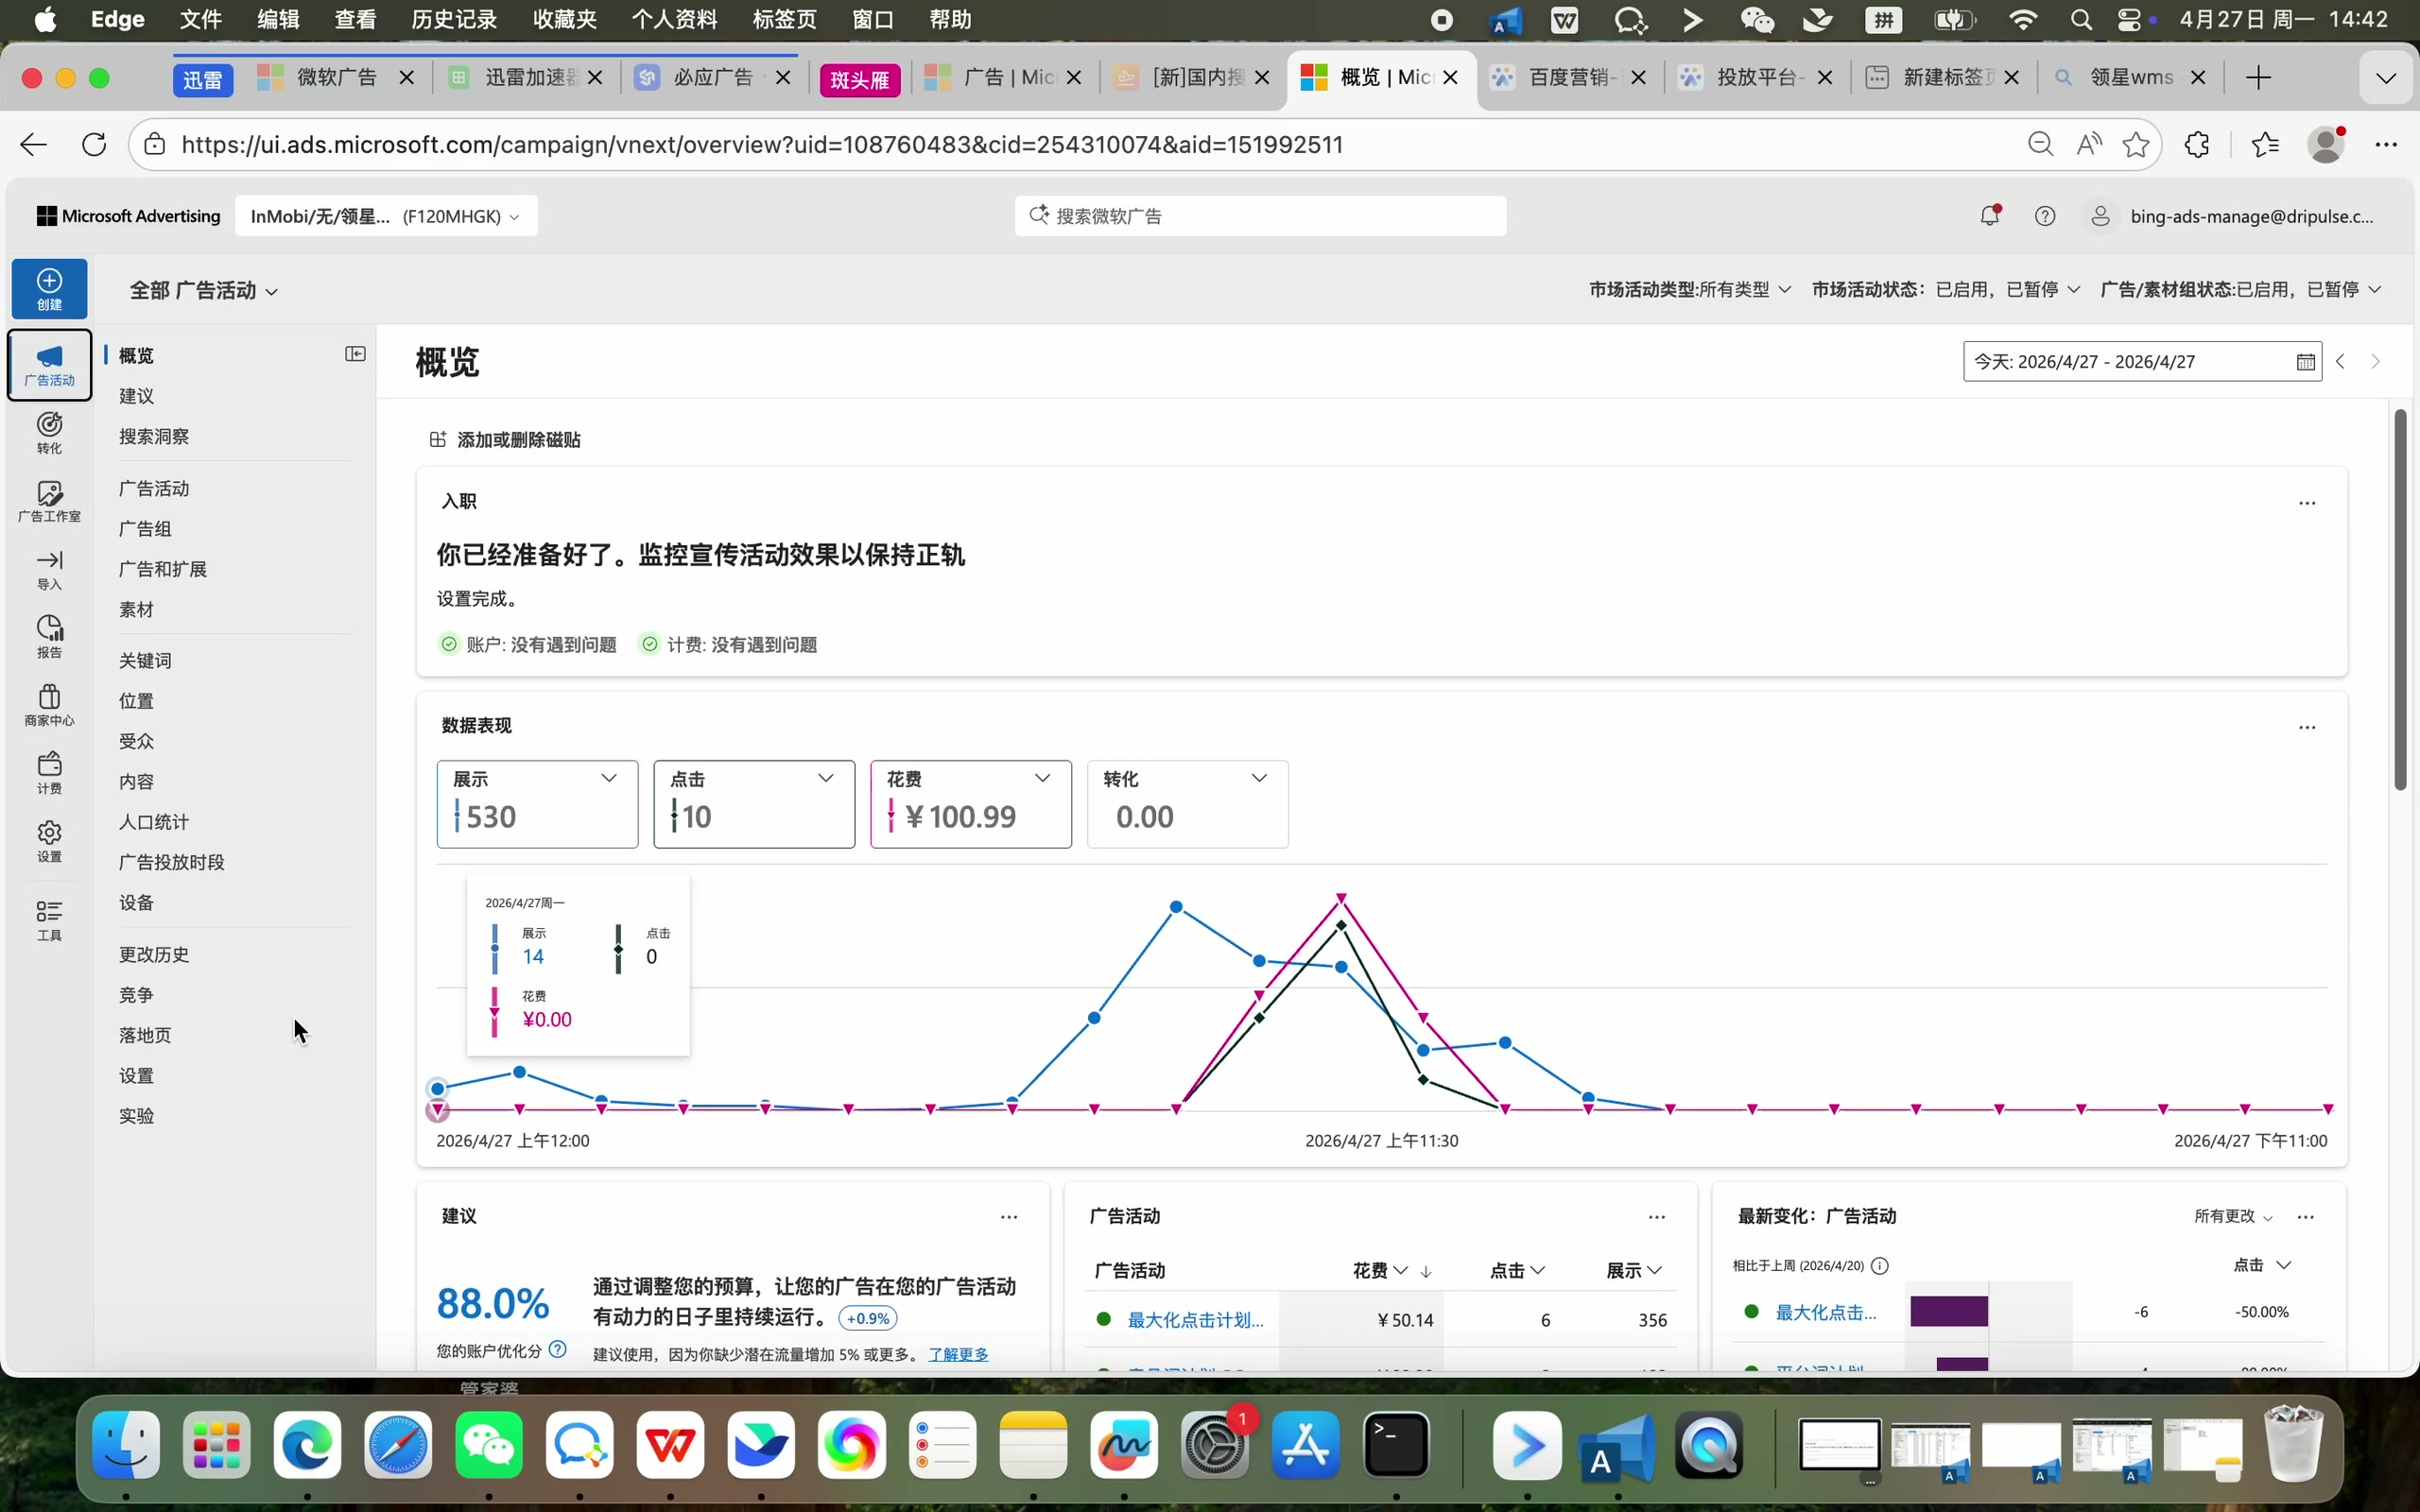Click the bing-ads-manage account email menu

(x=2232, y=216)
